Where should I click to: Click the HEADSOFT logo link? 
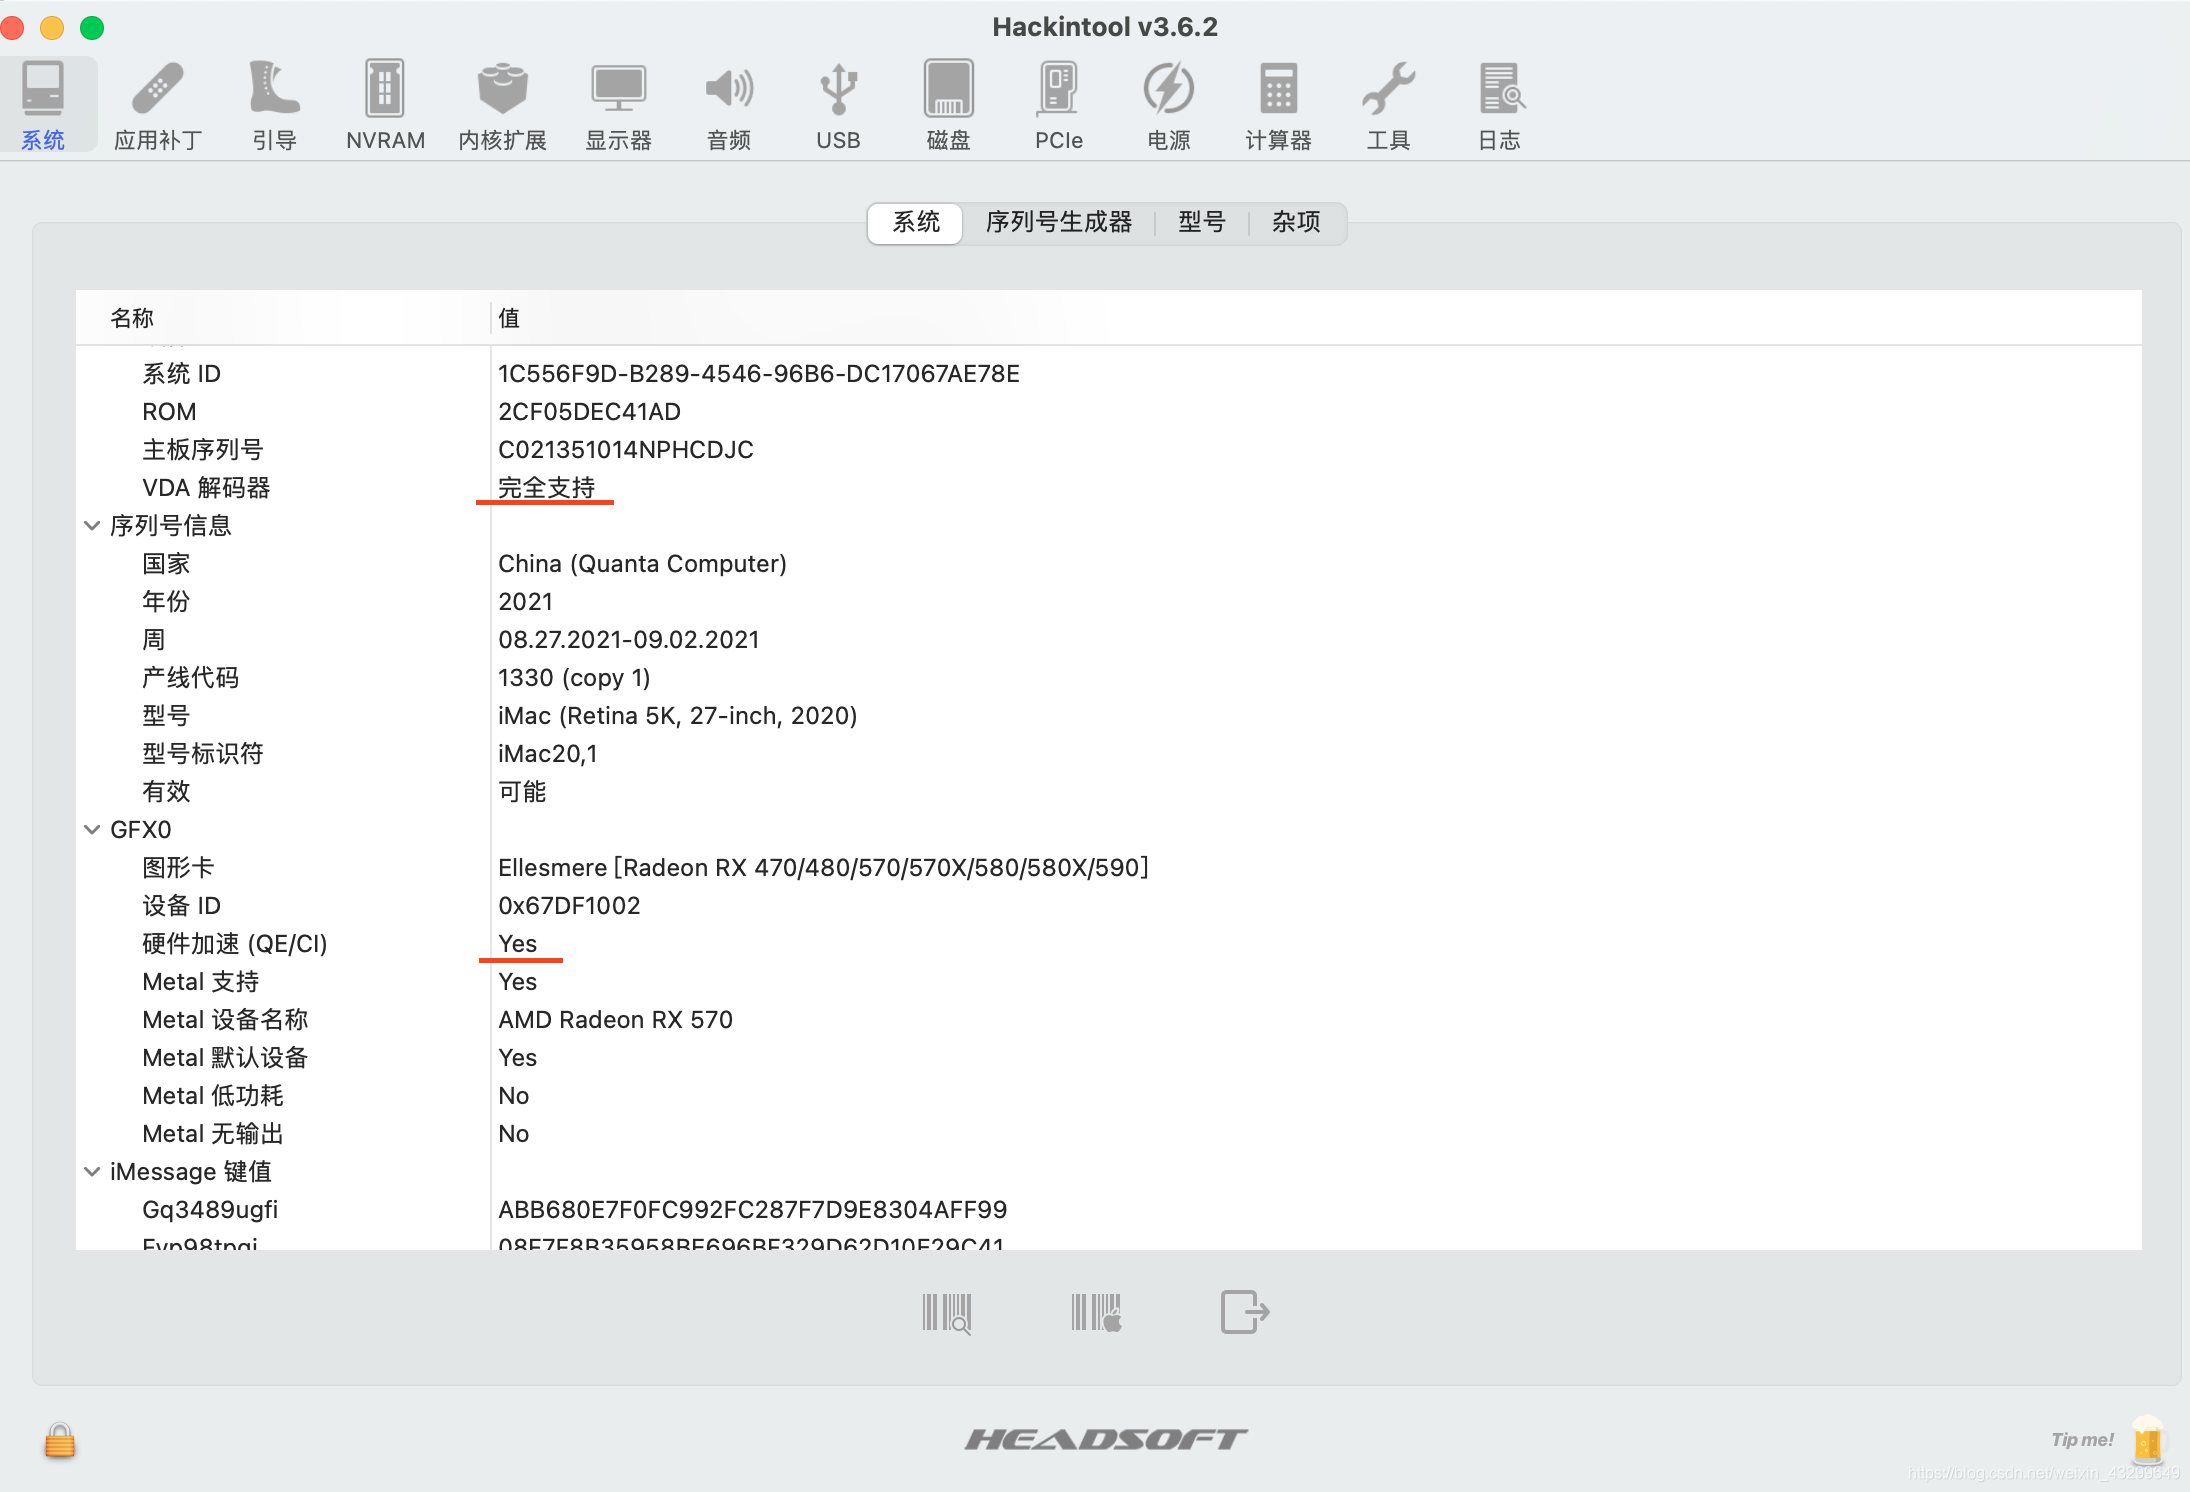(x=1105, y=1439)
